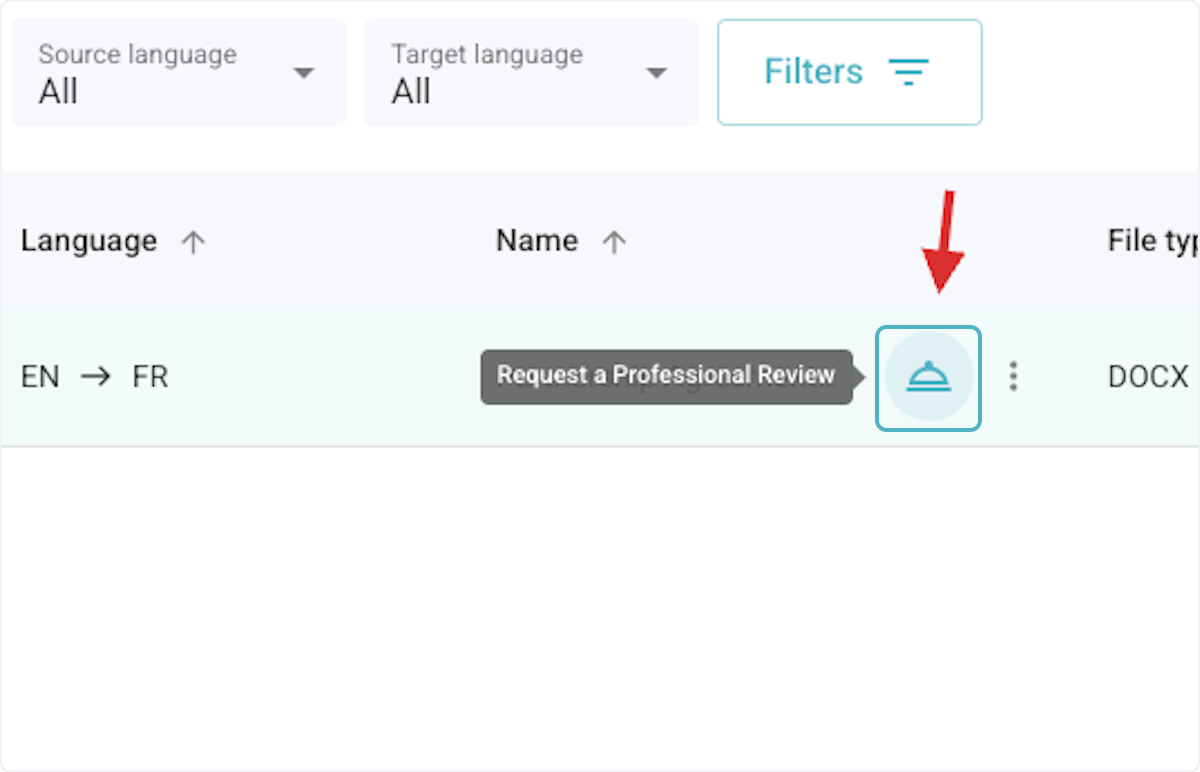Click the Language column header
The width and height of the screenshot is (1200, 772).
[89, 241]
